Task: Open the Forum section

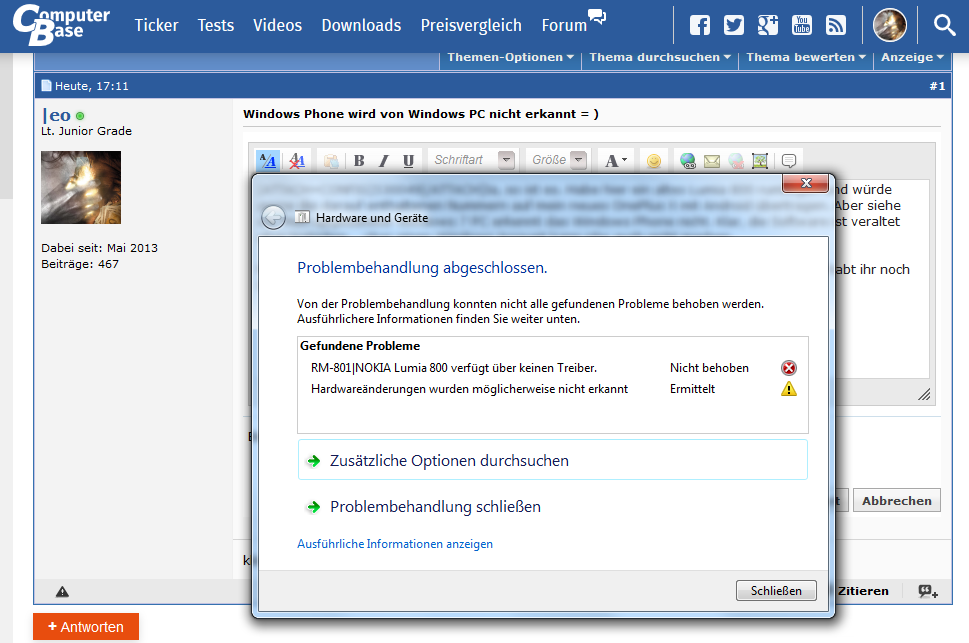Action: tap(564, 25)
